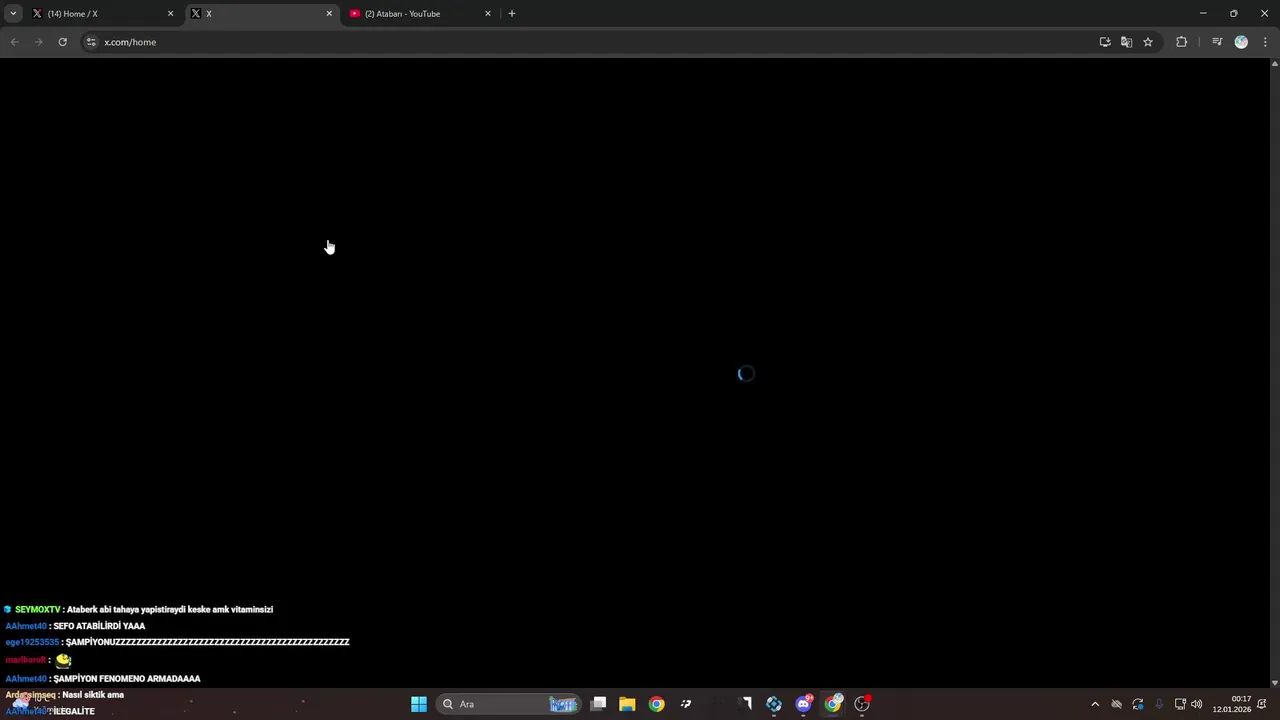This screenshot has width=1280, height=720.
Task: Go forward to the next page
Action: click(x=38, y=42)
